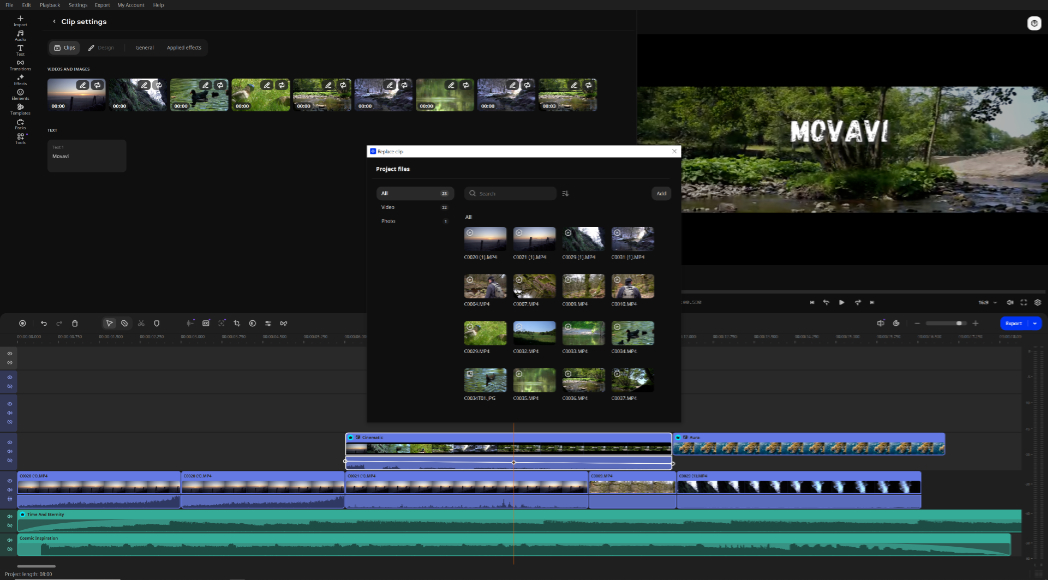Toggle visibility of the Cinematic clip track
Image resolution: width=1048 pixels, height=580 pixels.
[9, 442]
